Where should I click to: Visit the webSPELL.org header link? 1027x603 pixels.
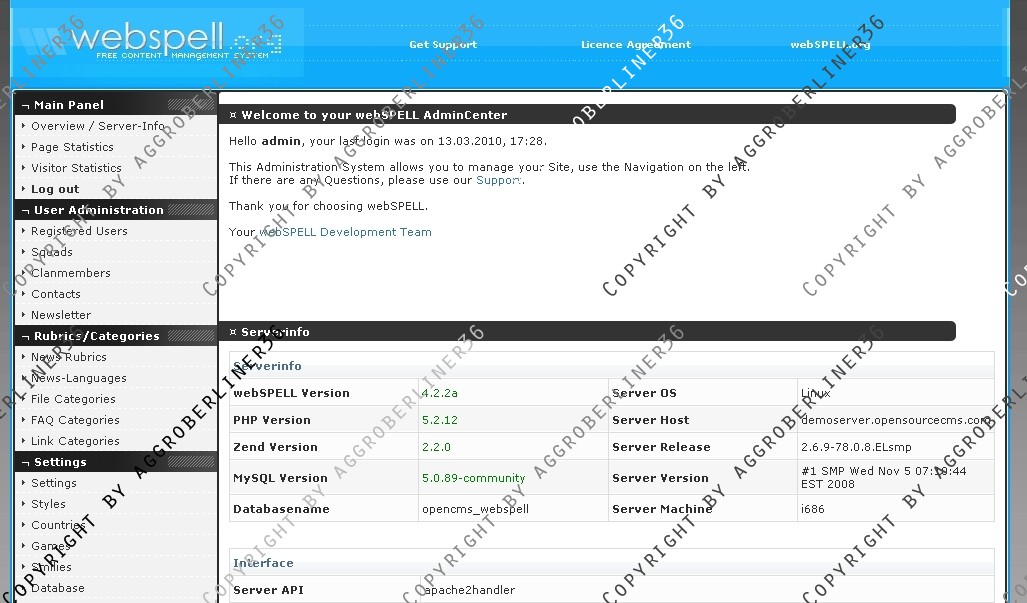830,45
